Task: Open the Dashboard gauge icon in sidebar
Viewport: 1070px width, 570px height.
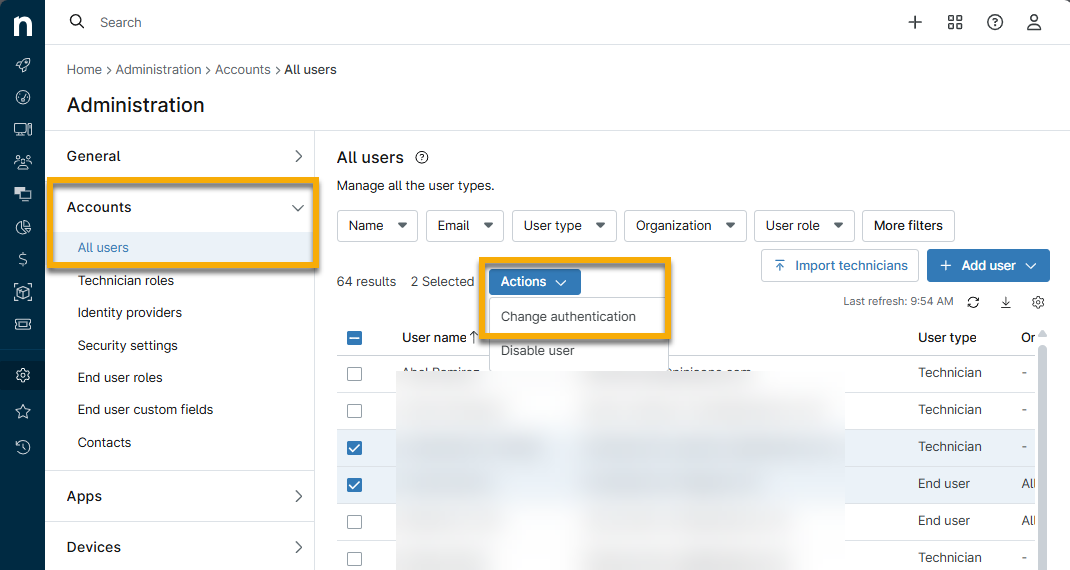Action: (23, 97)
